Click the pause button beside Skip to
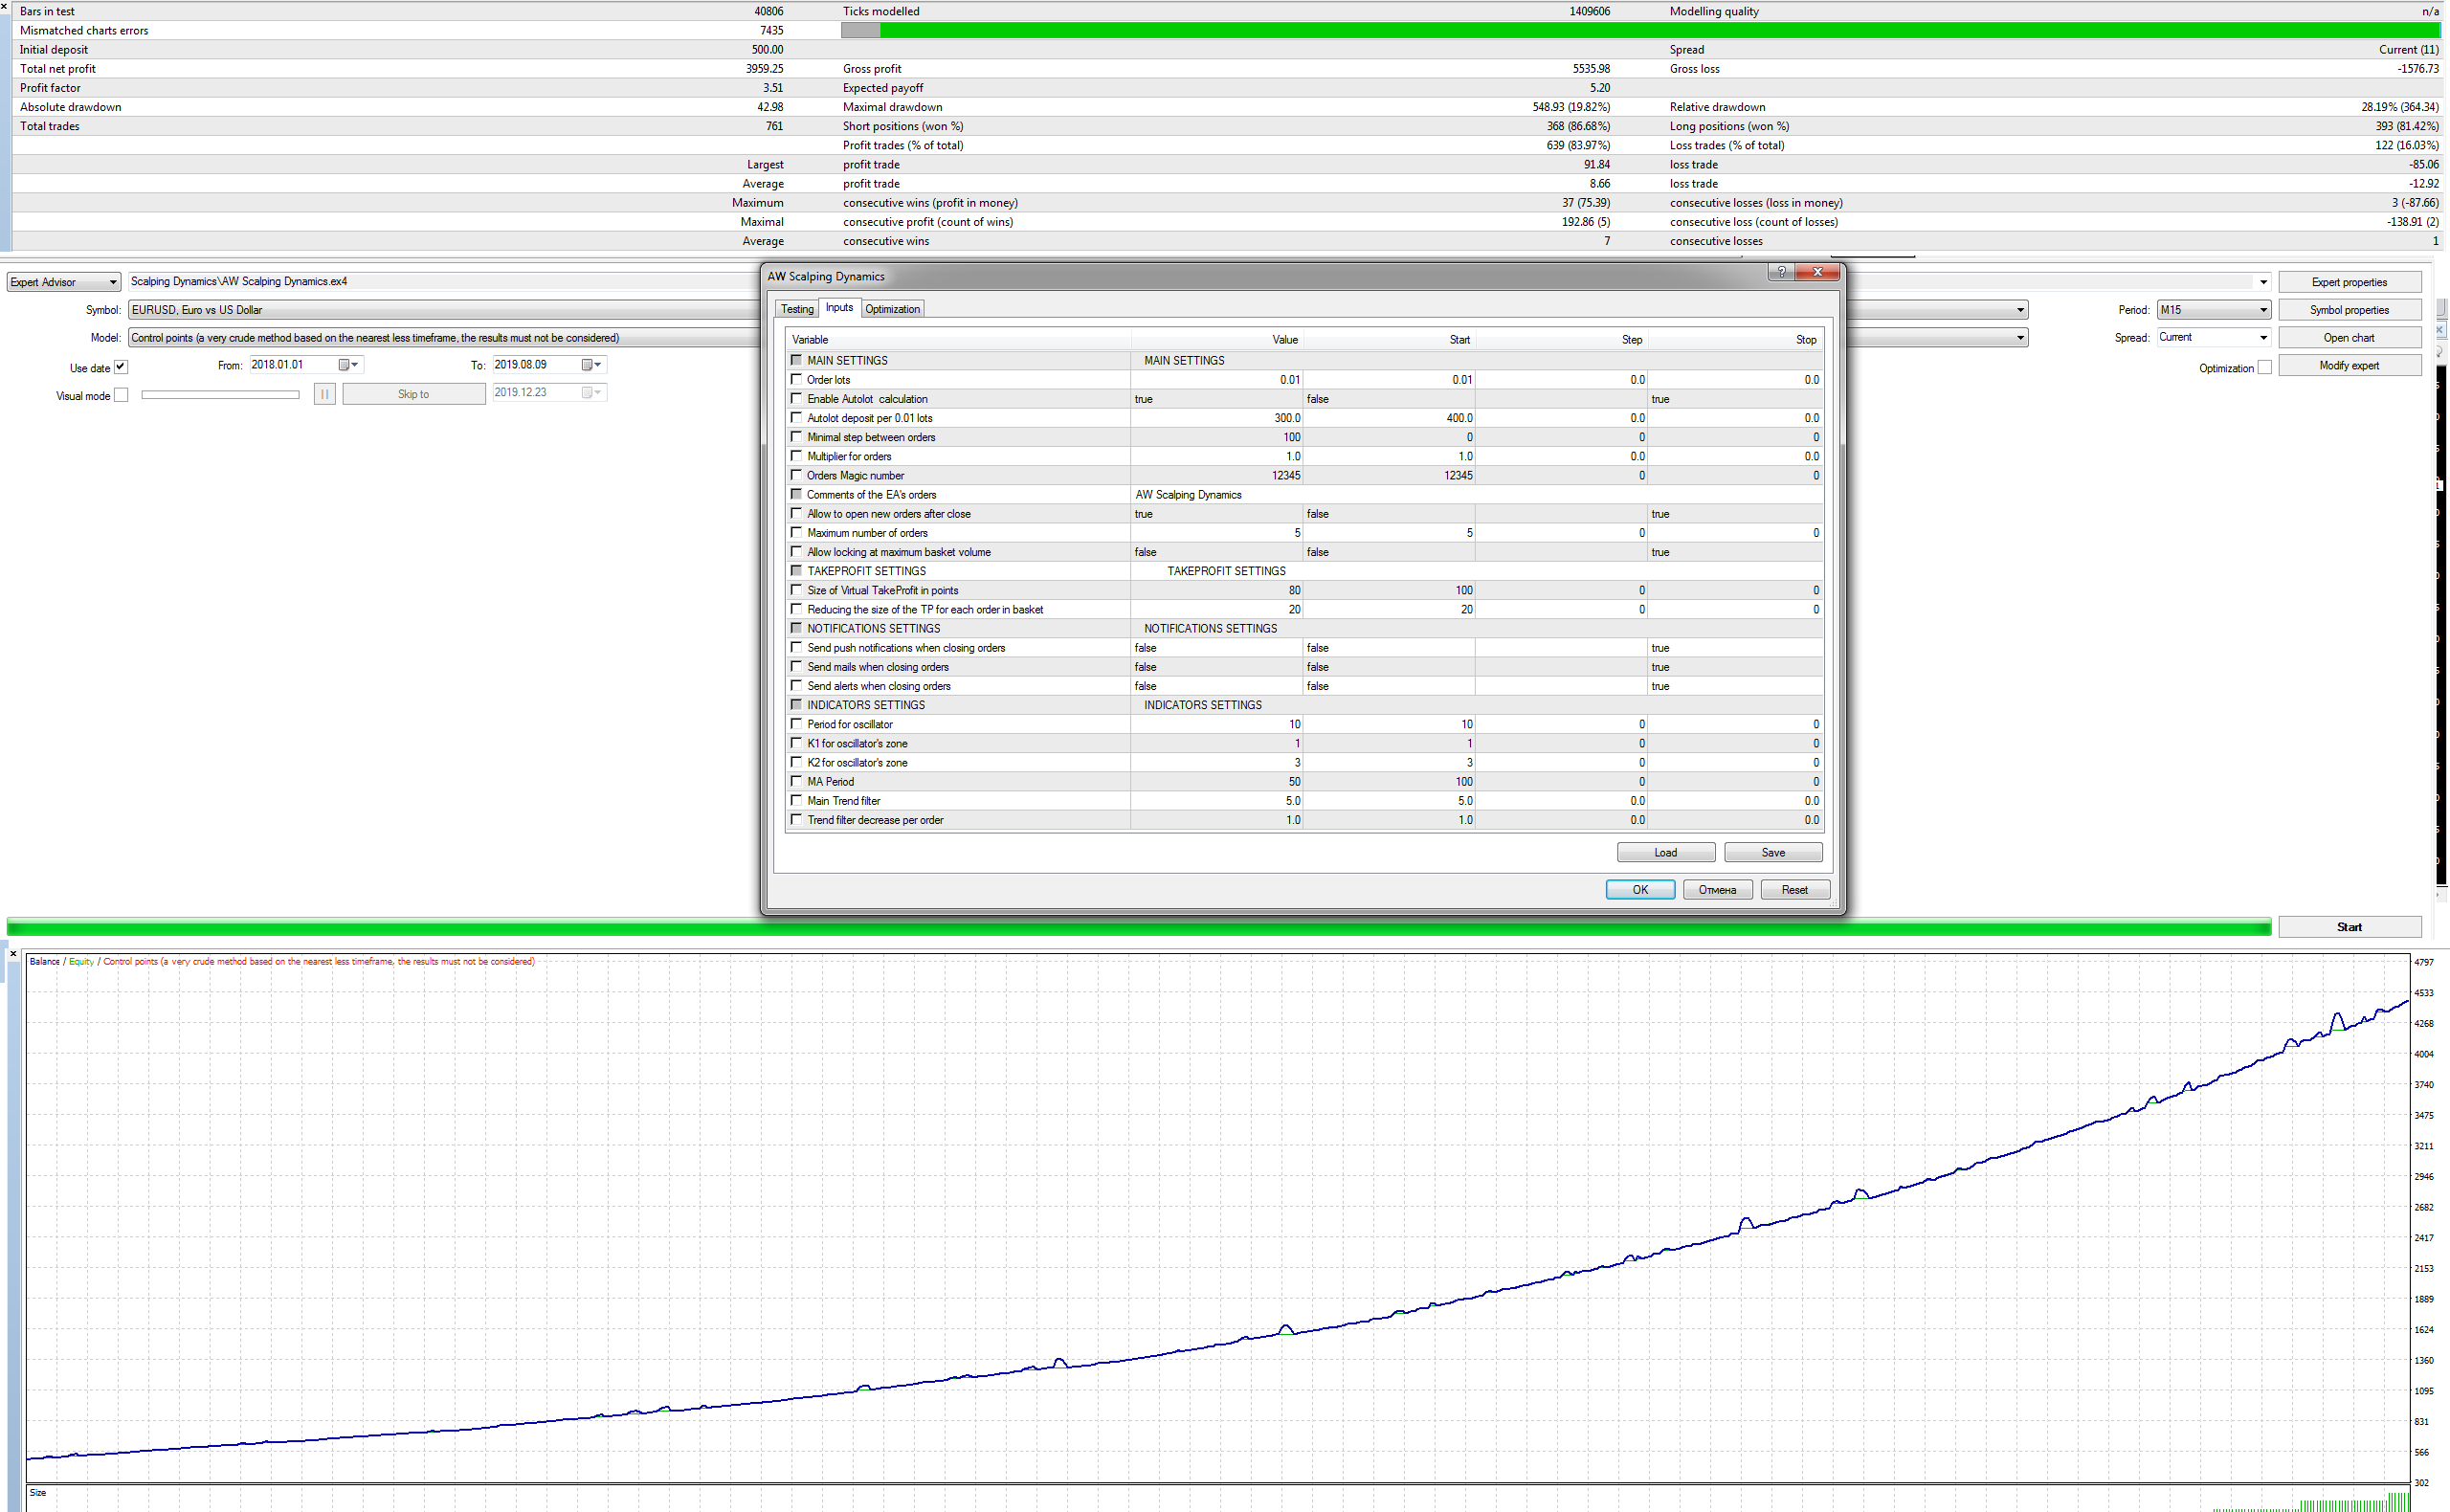2450x1512 pixels. click(x=324, y=394)
